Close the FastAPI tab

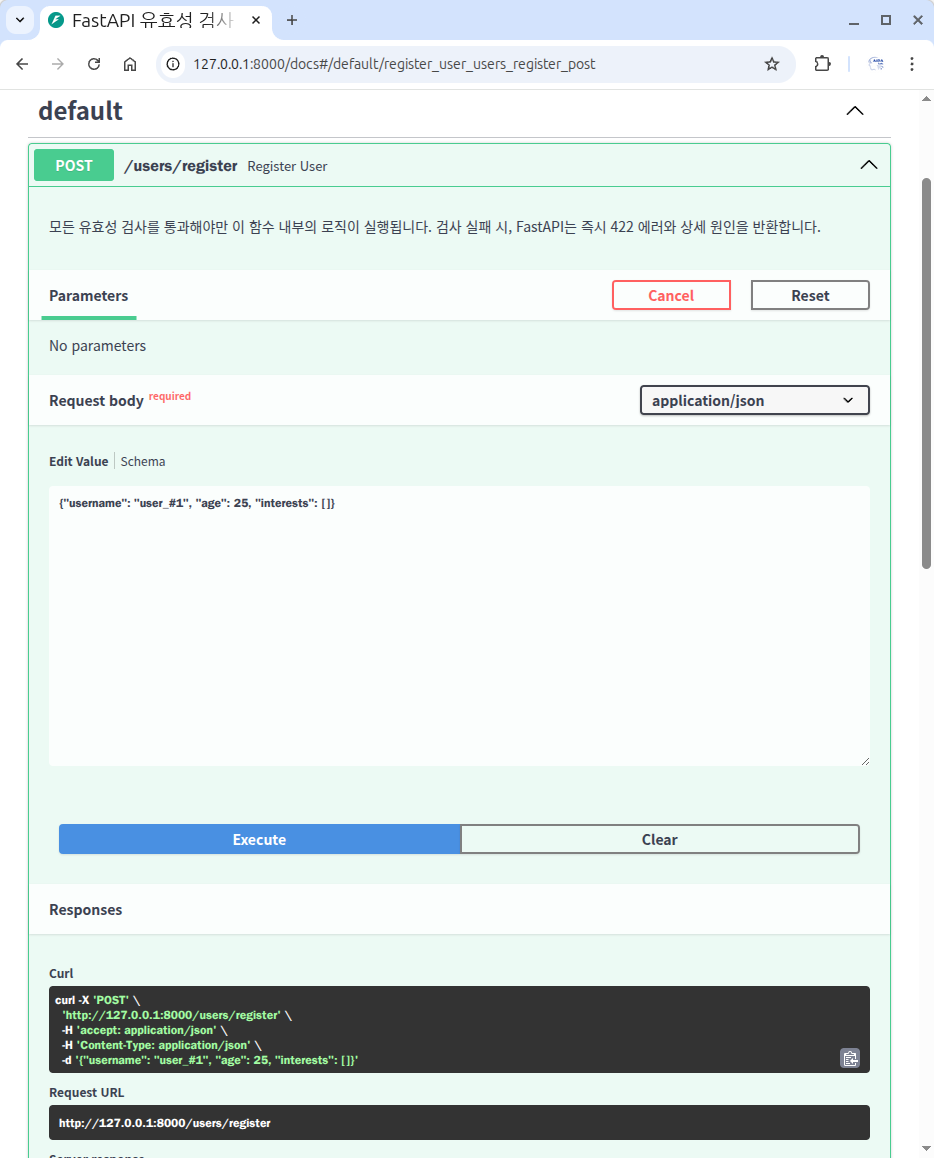coord(255,21)
